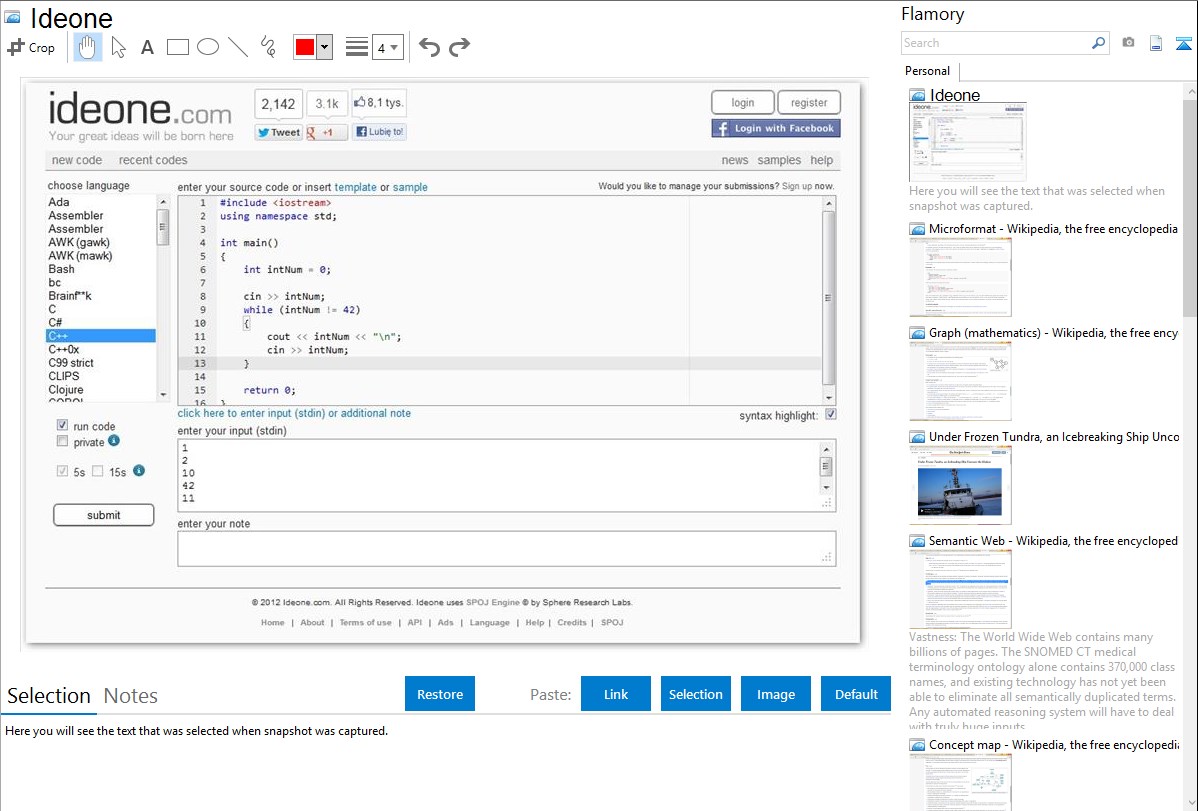Select the ellipse drawing tool
Image resolution: width=1198 pixels, height=811 pixels.
pos(208,47)
